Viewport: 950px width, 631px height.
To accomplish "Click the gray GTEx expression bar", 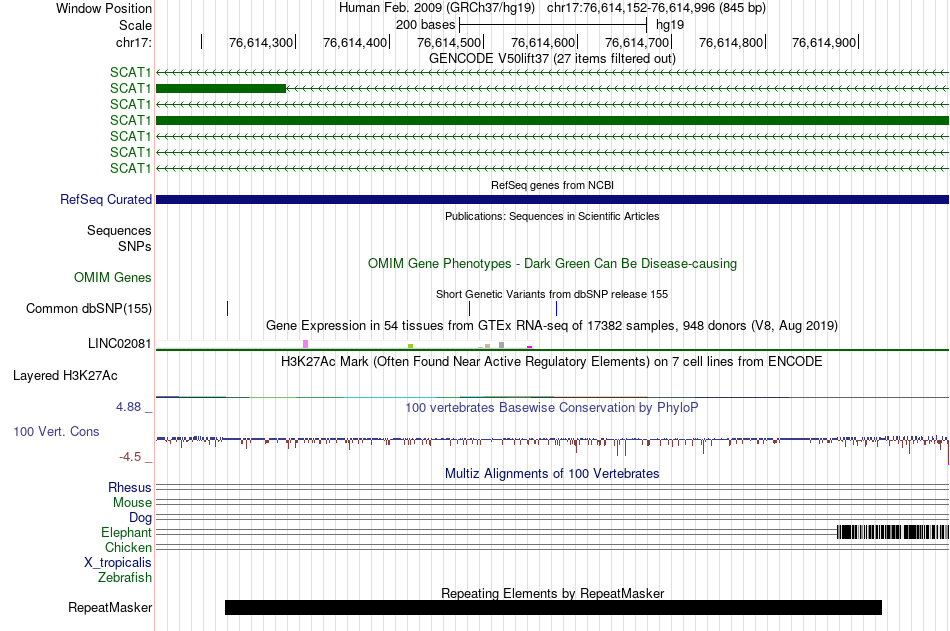I will [501, 346].
